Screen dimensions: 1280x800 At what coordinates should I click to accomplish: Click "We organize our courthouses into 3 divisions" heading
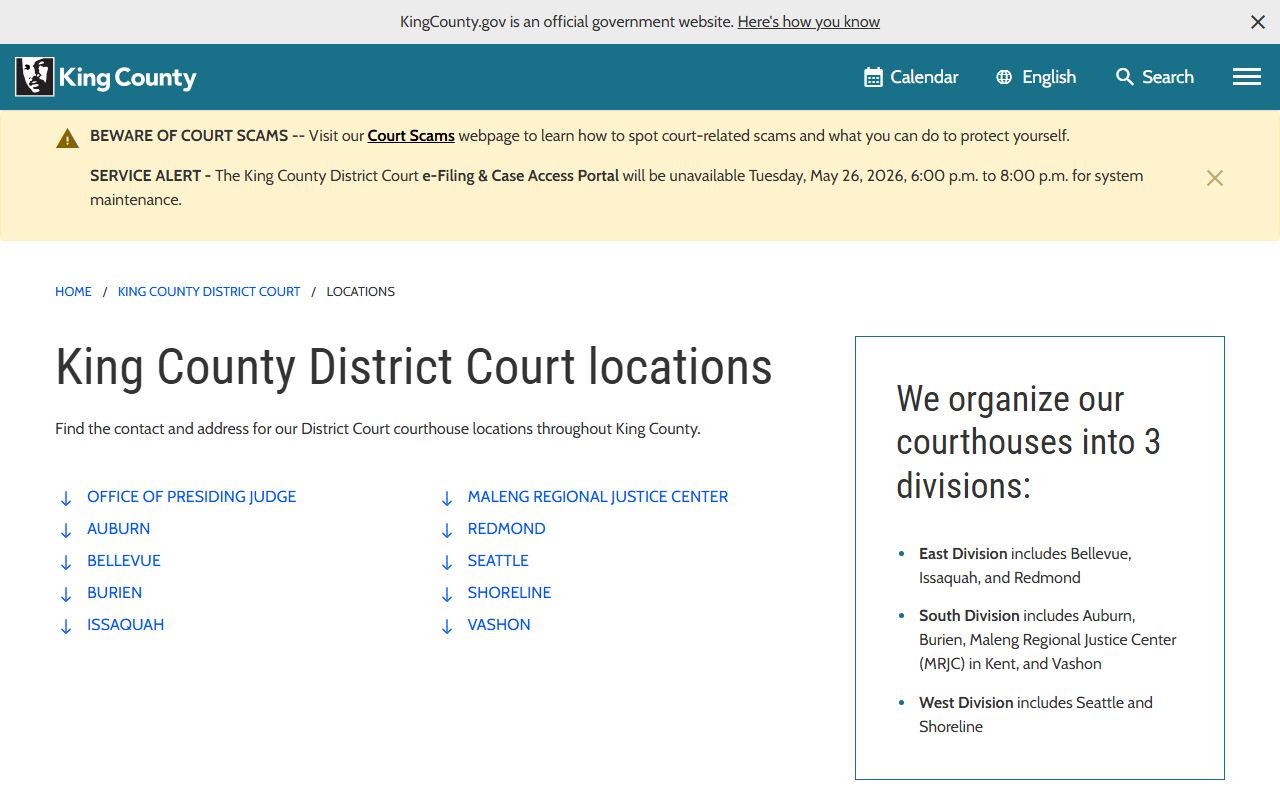click(x=1028, y=442)
